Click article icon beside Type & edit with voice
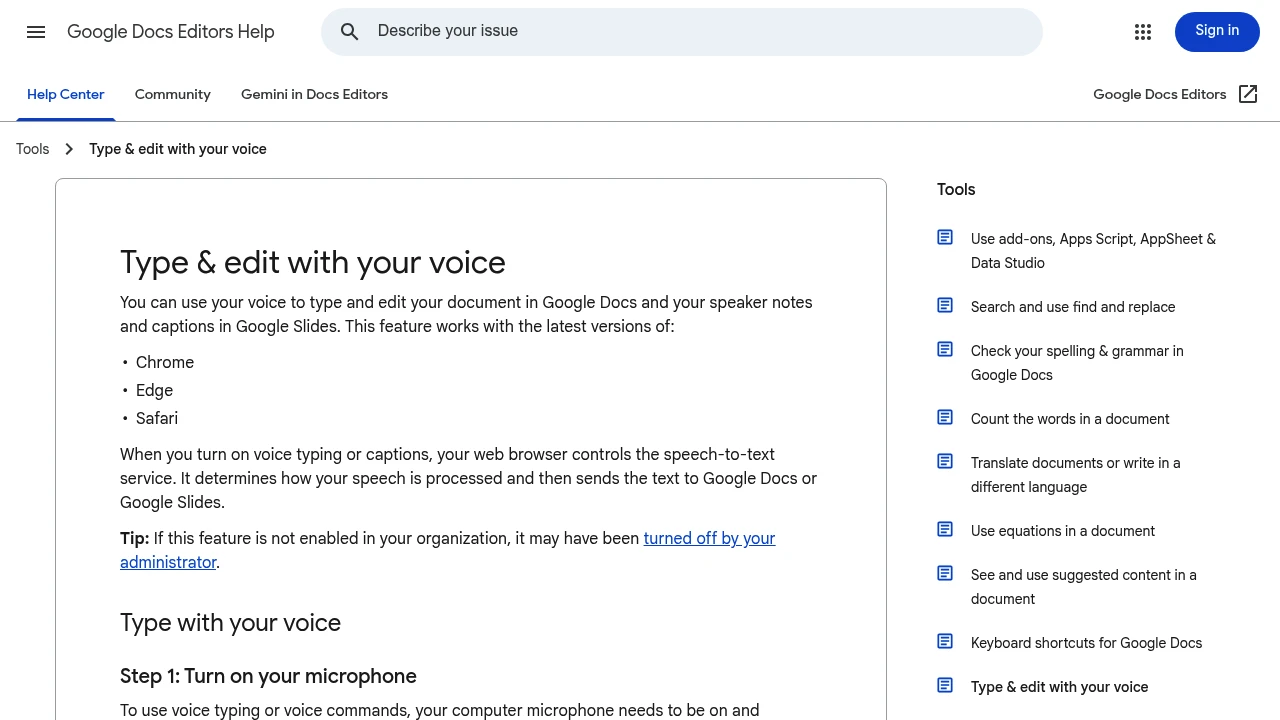 coord(945,685)
